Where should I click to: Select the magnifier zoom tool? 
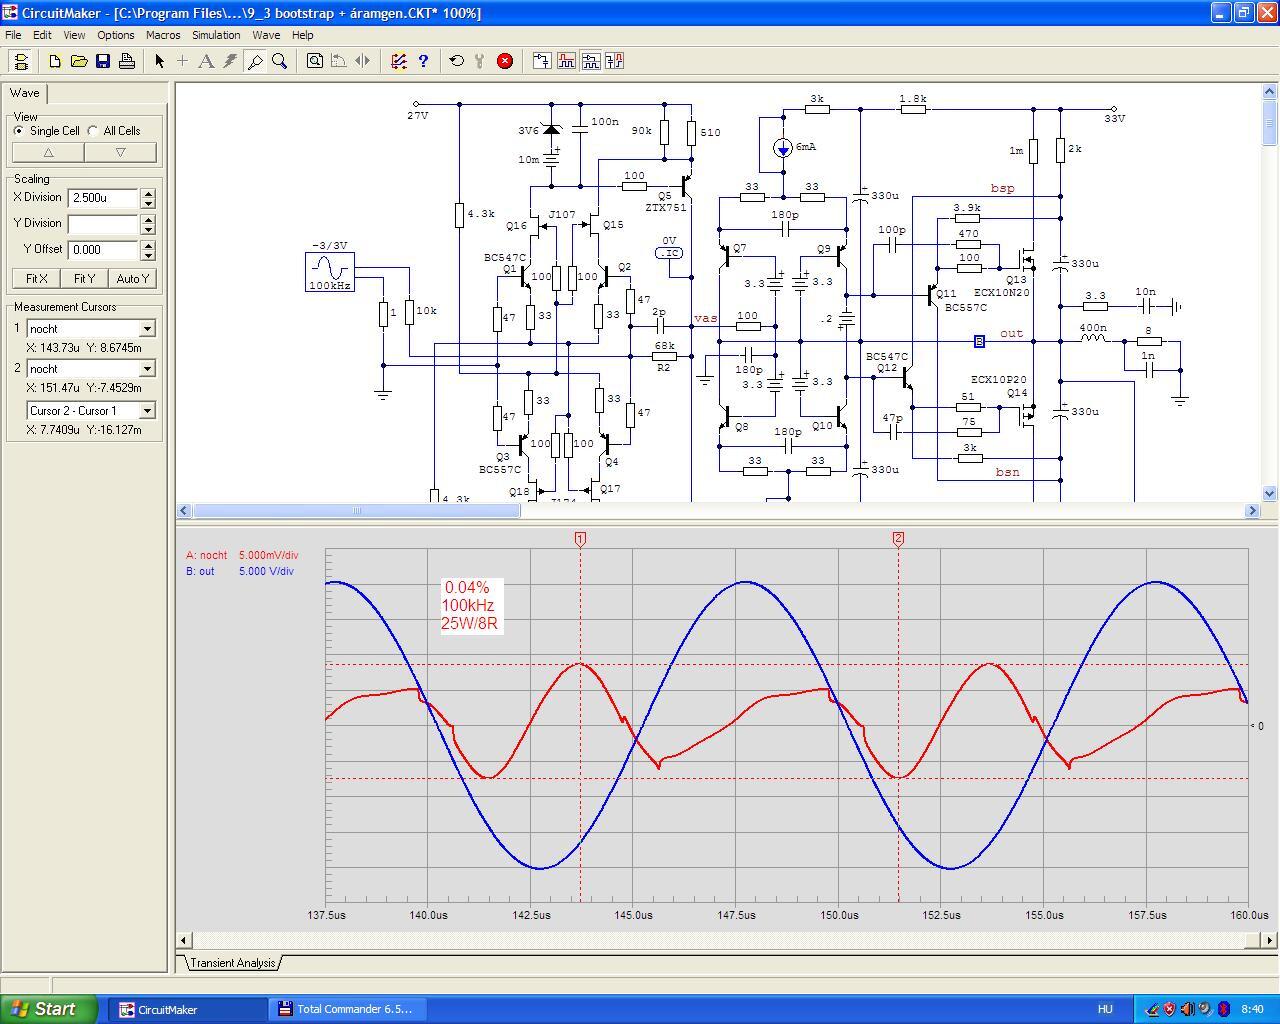pos(280,61)
